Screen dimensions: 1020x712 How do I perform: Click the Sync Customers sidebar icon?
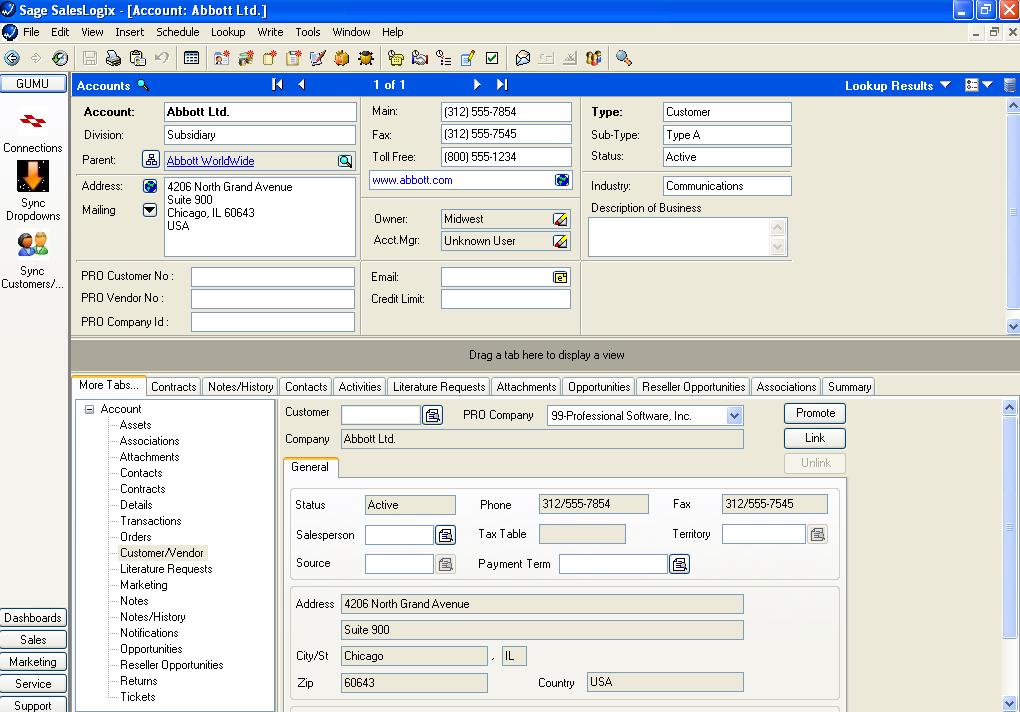(33, 245)
